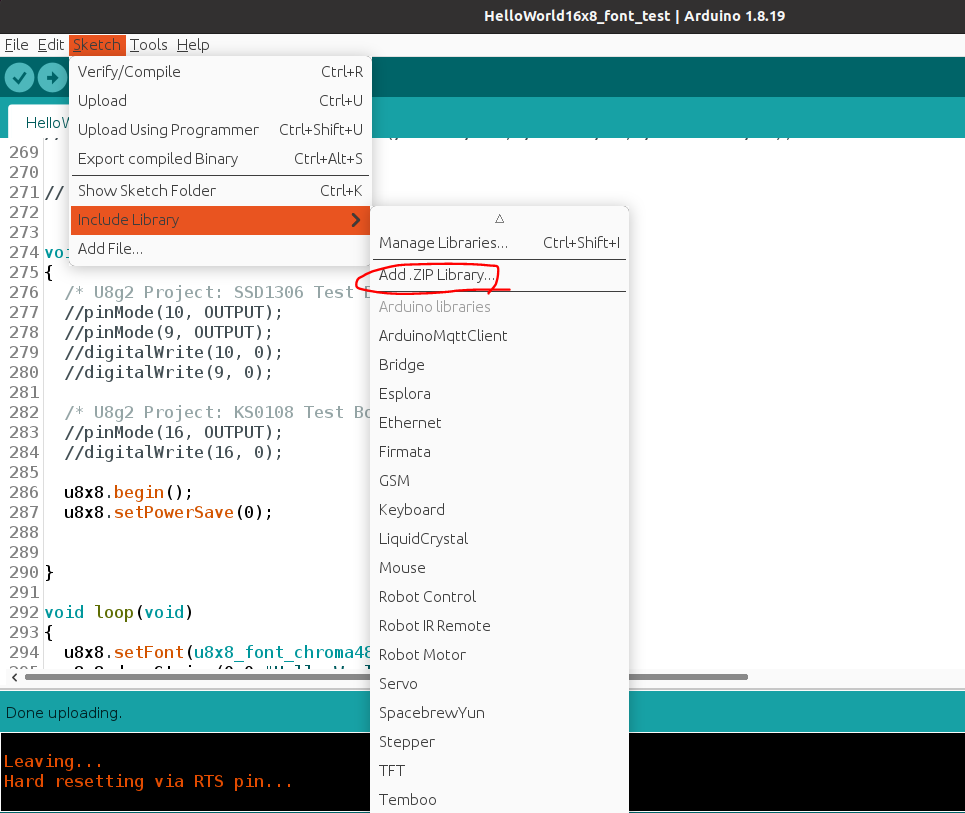Click the Include Library submenu arrow

pyautogui.click(x=356, y=220)
